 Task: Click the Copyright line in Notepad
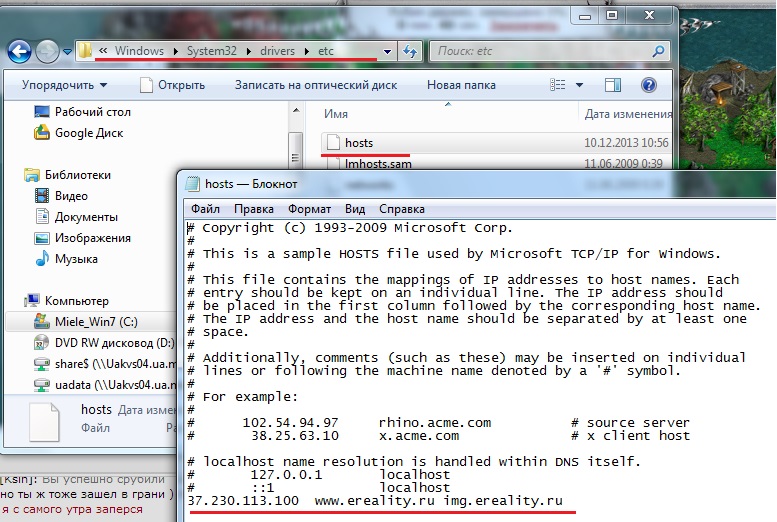tap(350, 228)
